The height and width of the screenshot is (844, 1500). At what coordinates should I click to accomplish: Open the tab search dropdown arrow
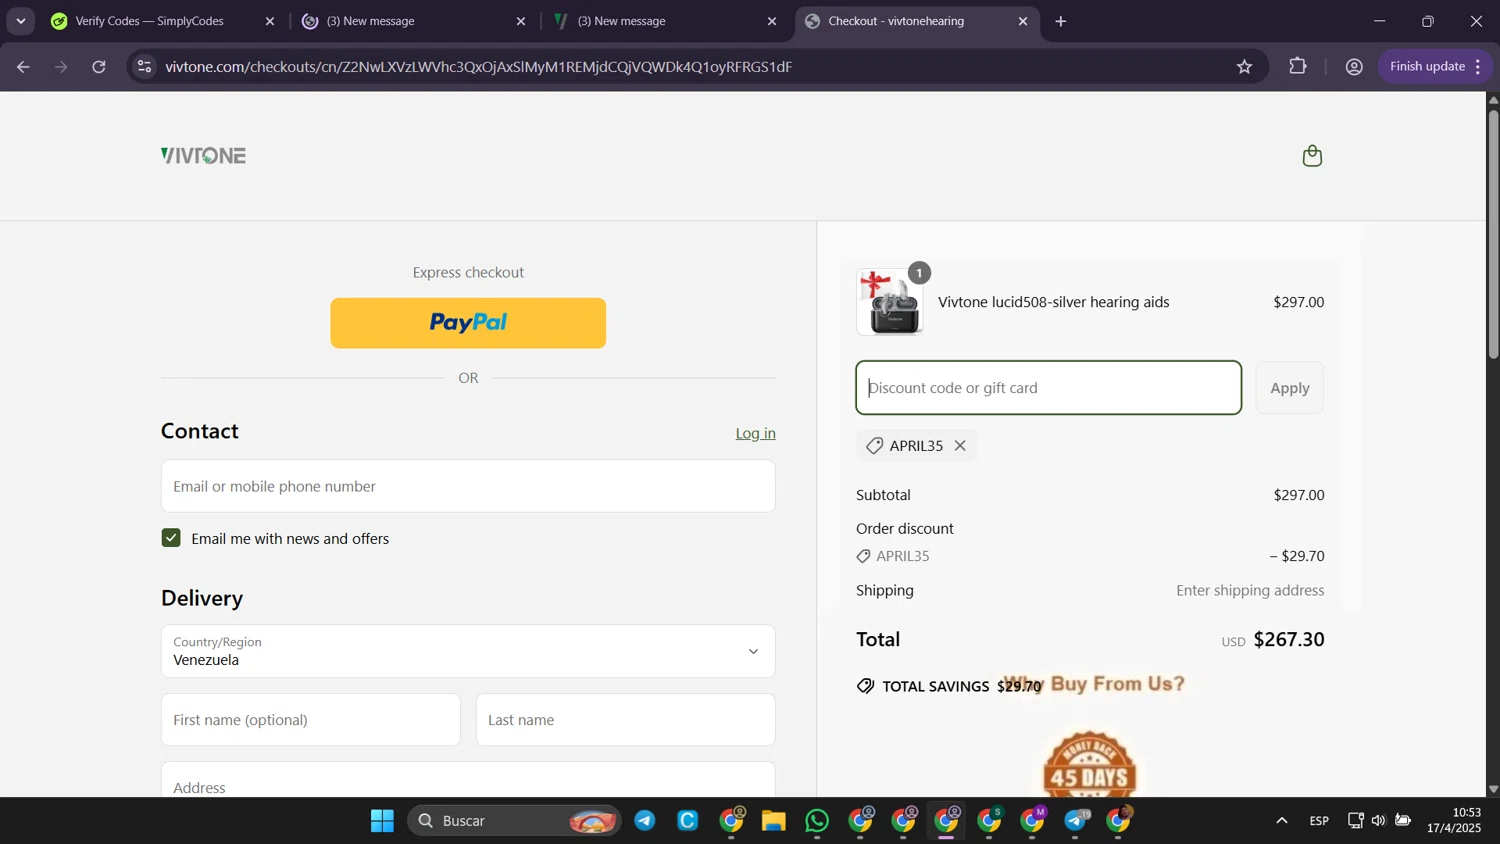pos(21,21)
